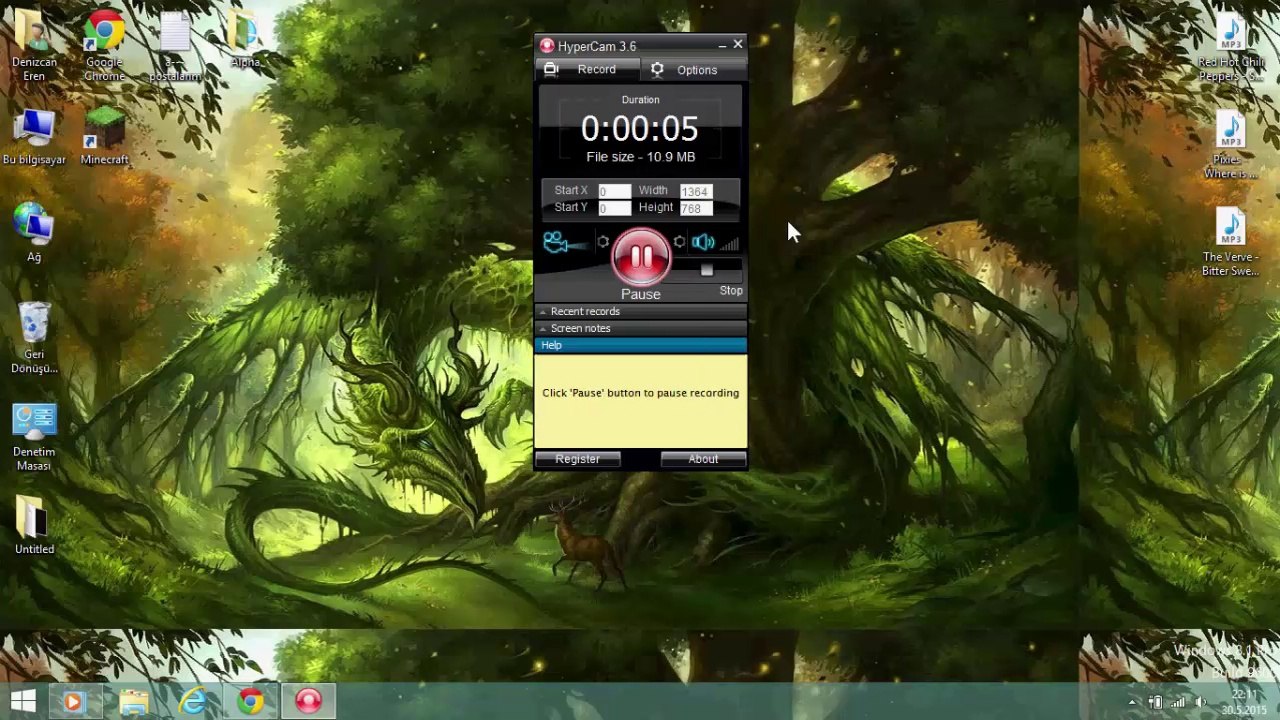1280x720 pixels.
Task: Click the network signal tray icon
Action: pos(1178,702)
